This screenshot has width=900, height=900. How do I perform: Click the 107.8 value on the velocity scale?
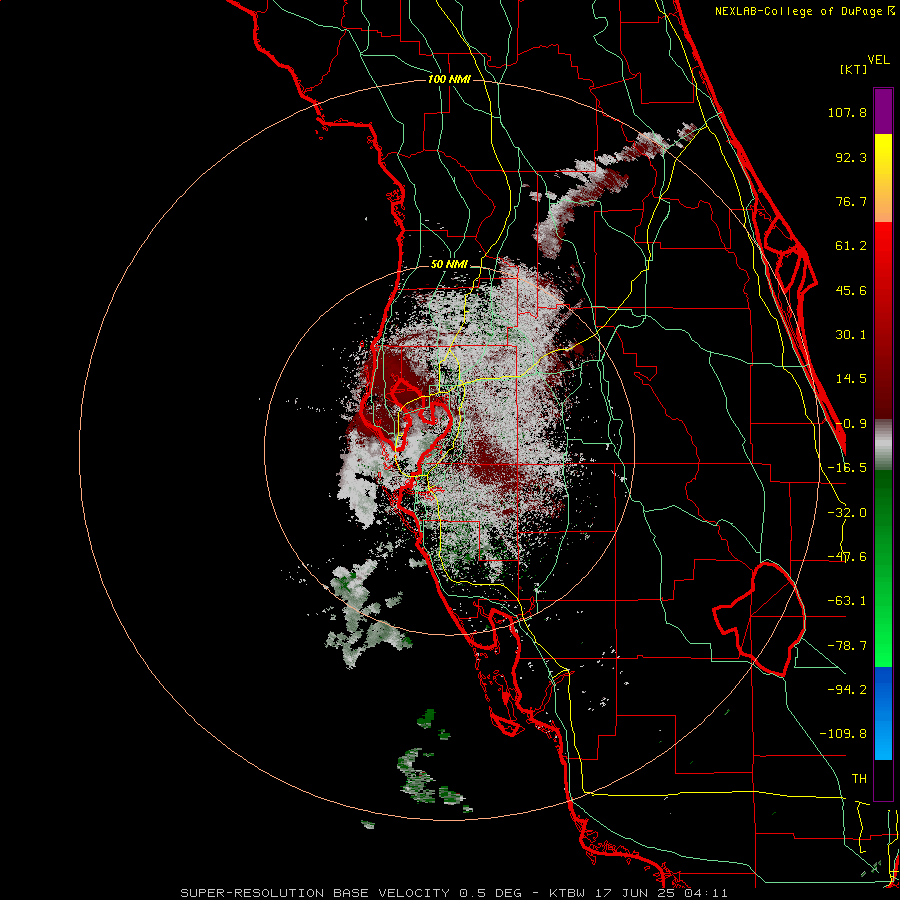pos(847,112)
